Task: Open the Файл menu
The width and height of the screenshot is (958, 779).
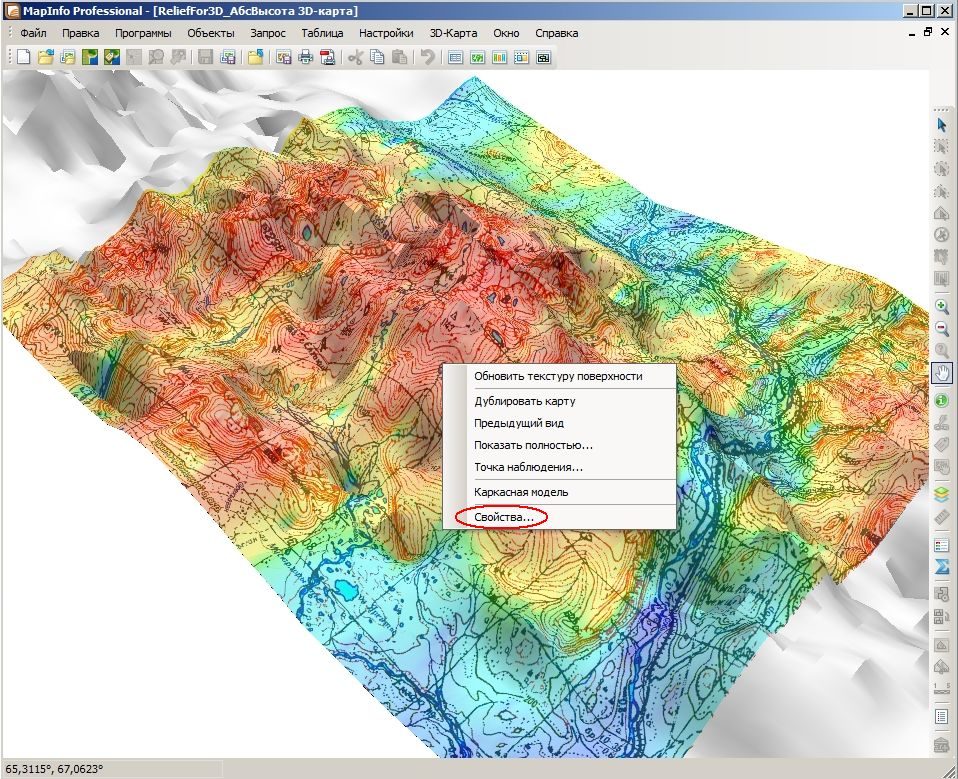Action: 34,33
